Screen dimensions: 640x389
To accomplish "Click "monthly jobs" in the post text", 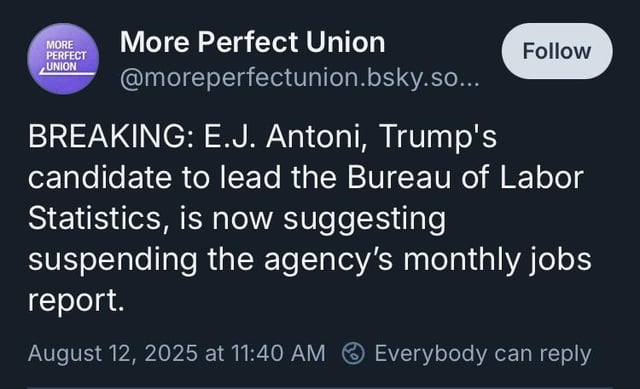I will [x=497, y=261].
